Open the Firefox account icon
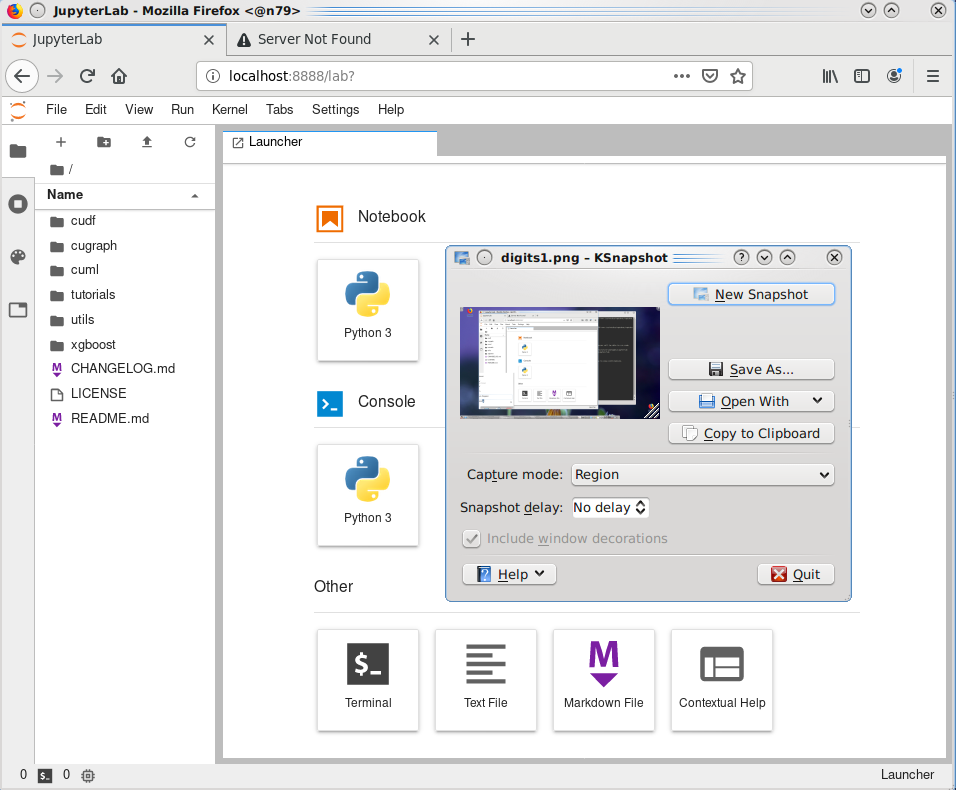Viewport: 956px width, 790px height. point(894,76)
